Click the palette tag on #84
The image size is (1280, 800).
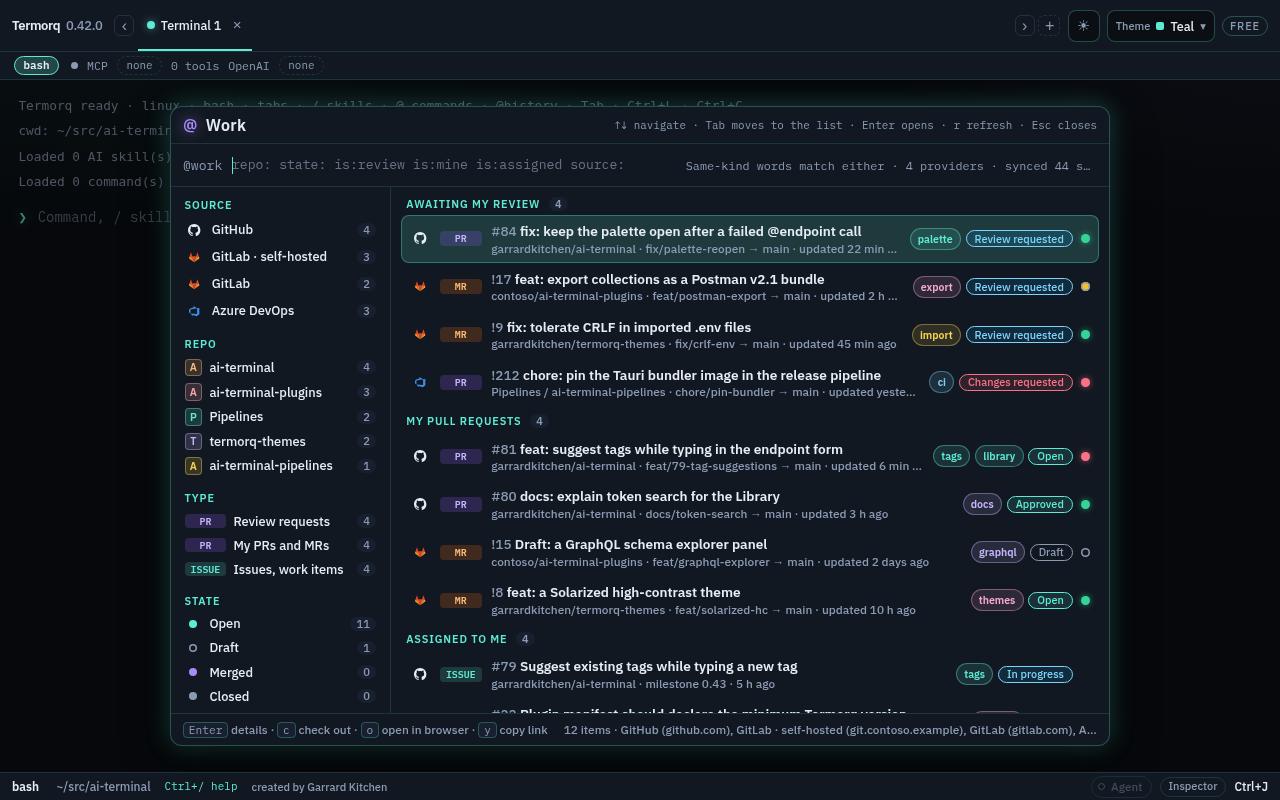coord(935,239)
